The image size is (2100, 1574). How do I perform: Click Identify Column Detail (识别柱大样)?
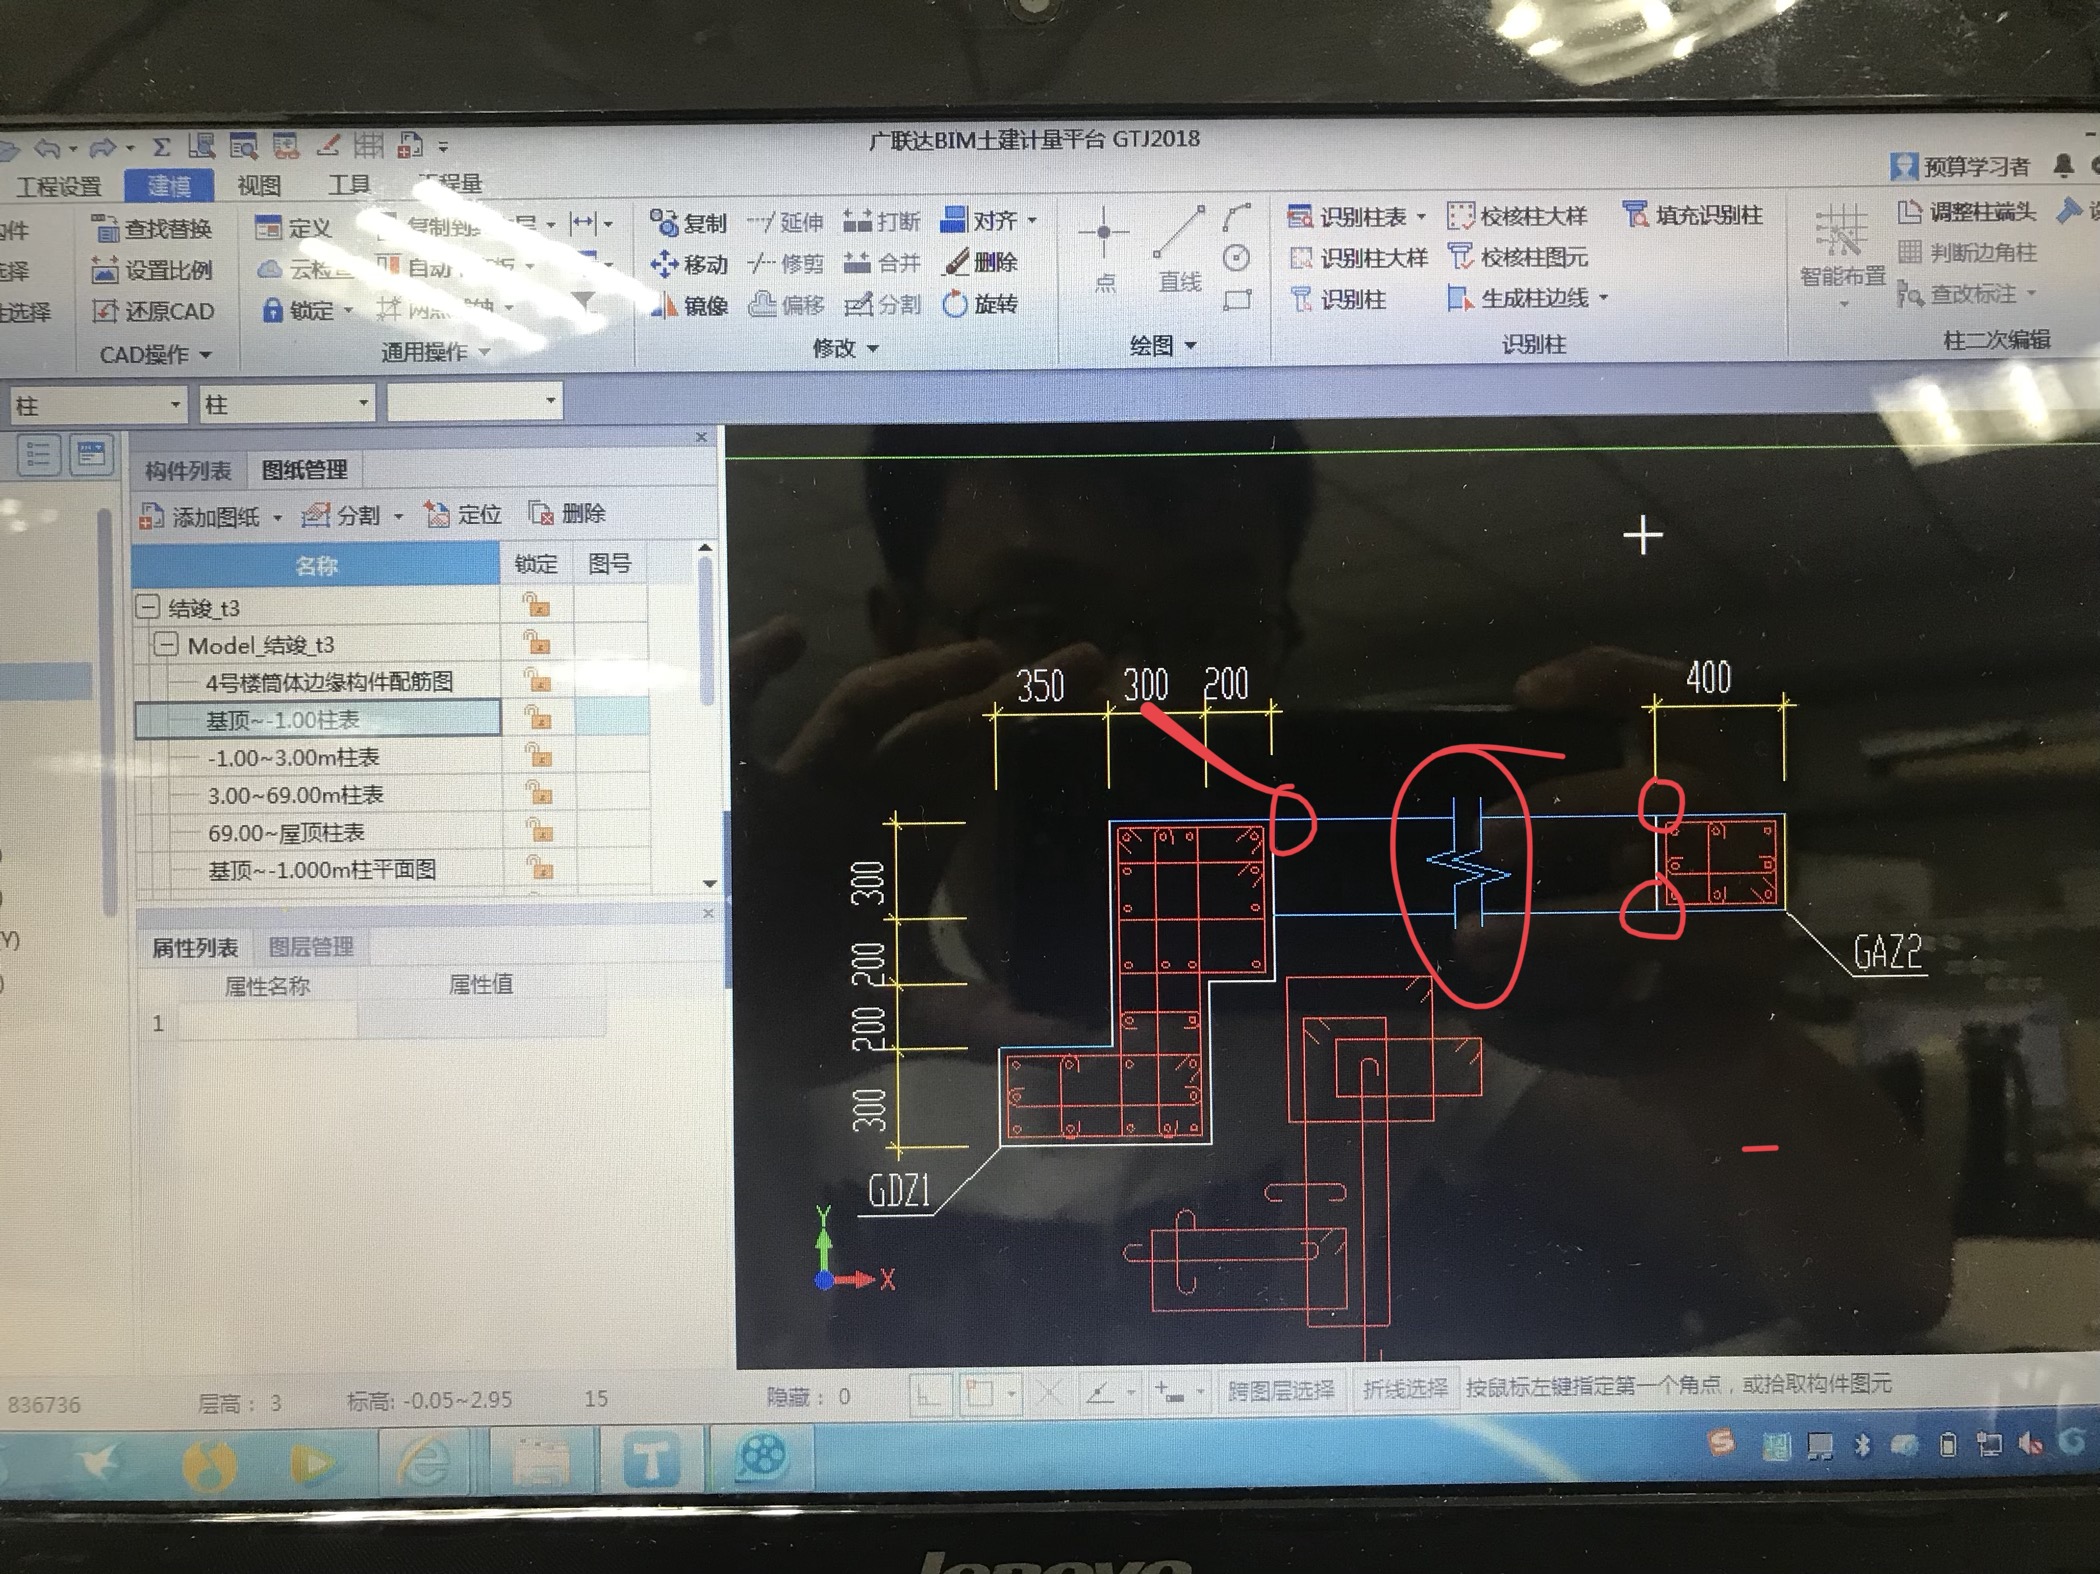pyautogui.click(x=1358, y=258)
